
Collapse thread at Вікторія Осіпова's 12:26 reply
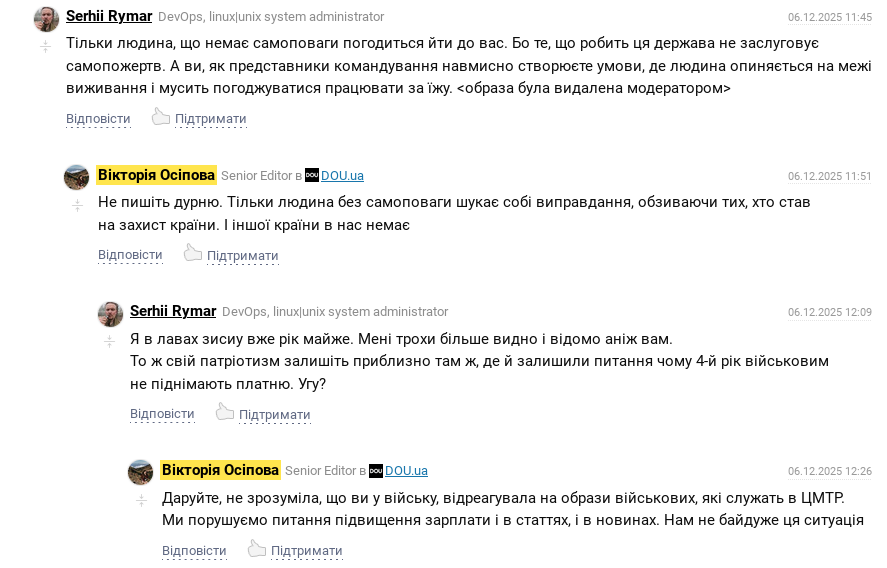[141, 499]
